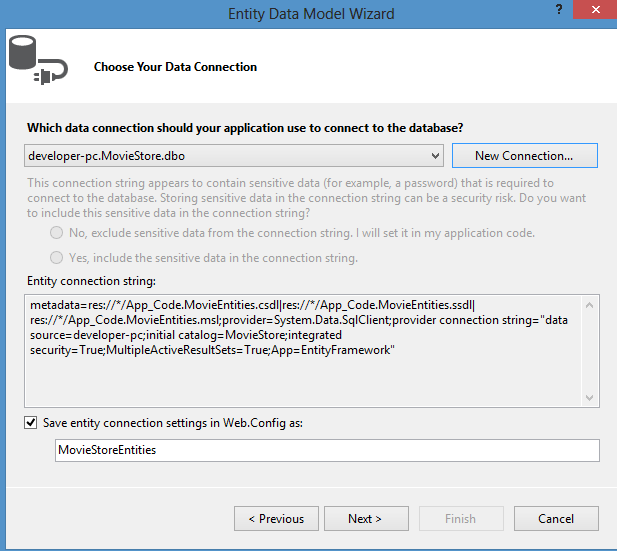
Task: Proceed with the Next button
Action: pos(364,519)
